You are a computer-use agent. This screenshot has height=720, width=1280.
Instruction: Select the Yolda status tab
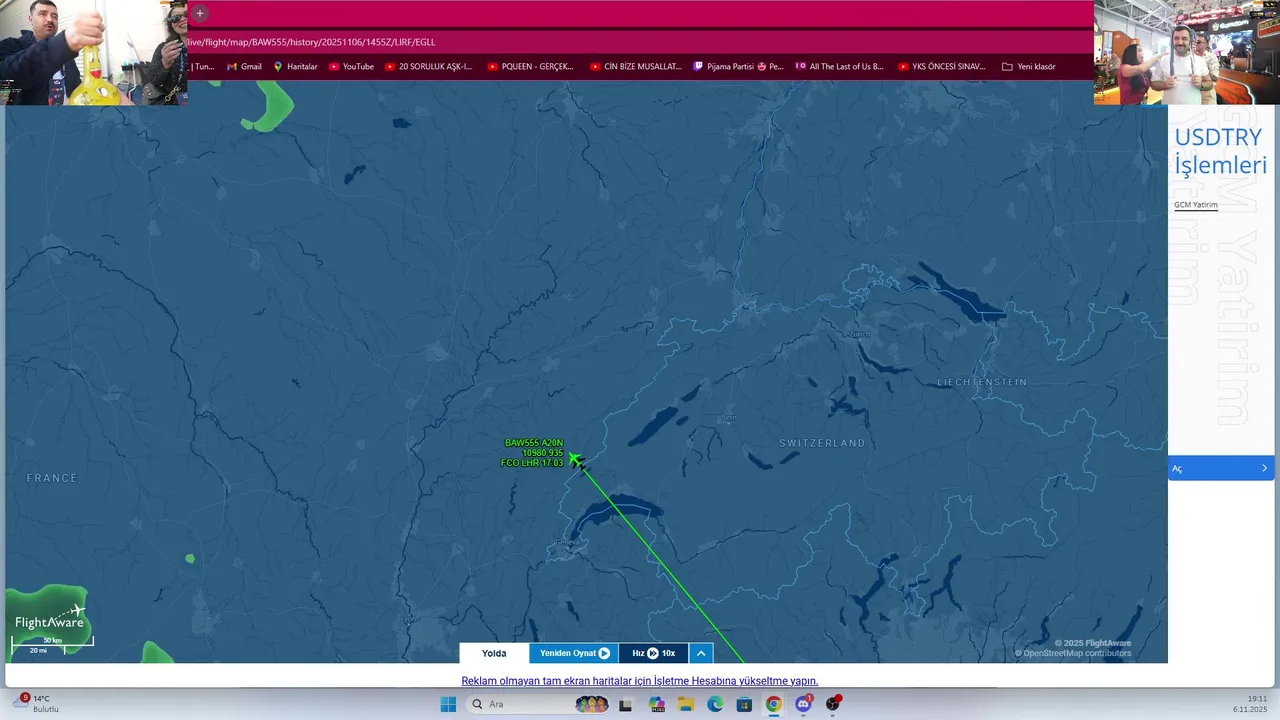pos(494,653)
